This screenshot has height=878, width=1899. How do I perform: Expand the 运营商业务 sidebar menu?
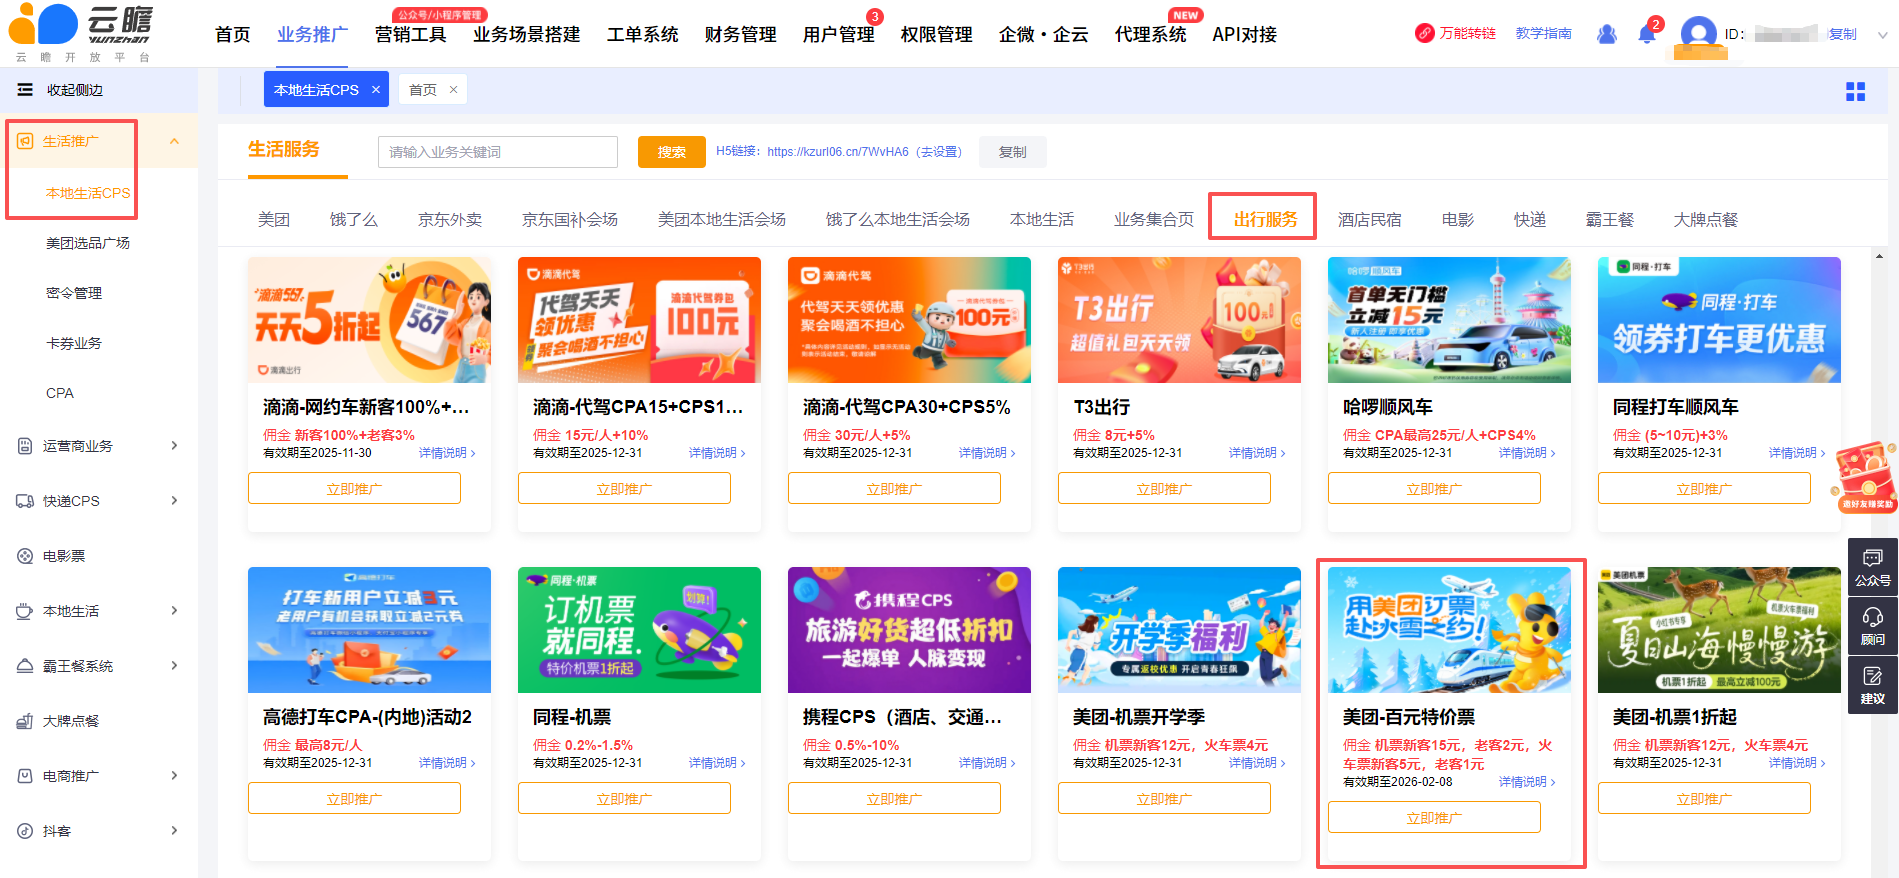[174, 446]
